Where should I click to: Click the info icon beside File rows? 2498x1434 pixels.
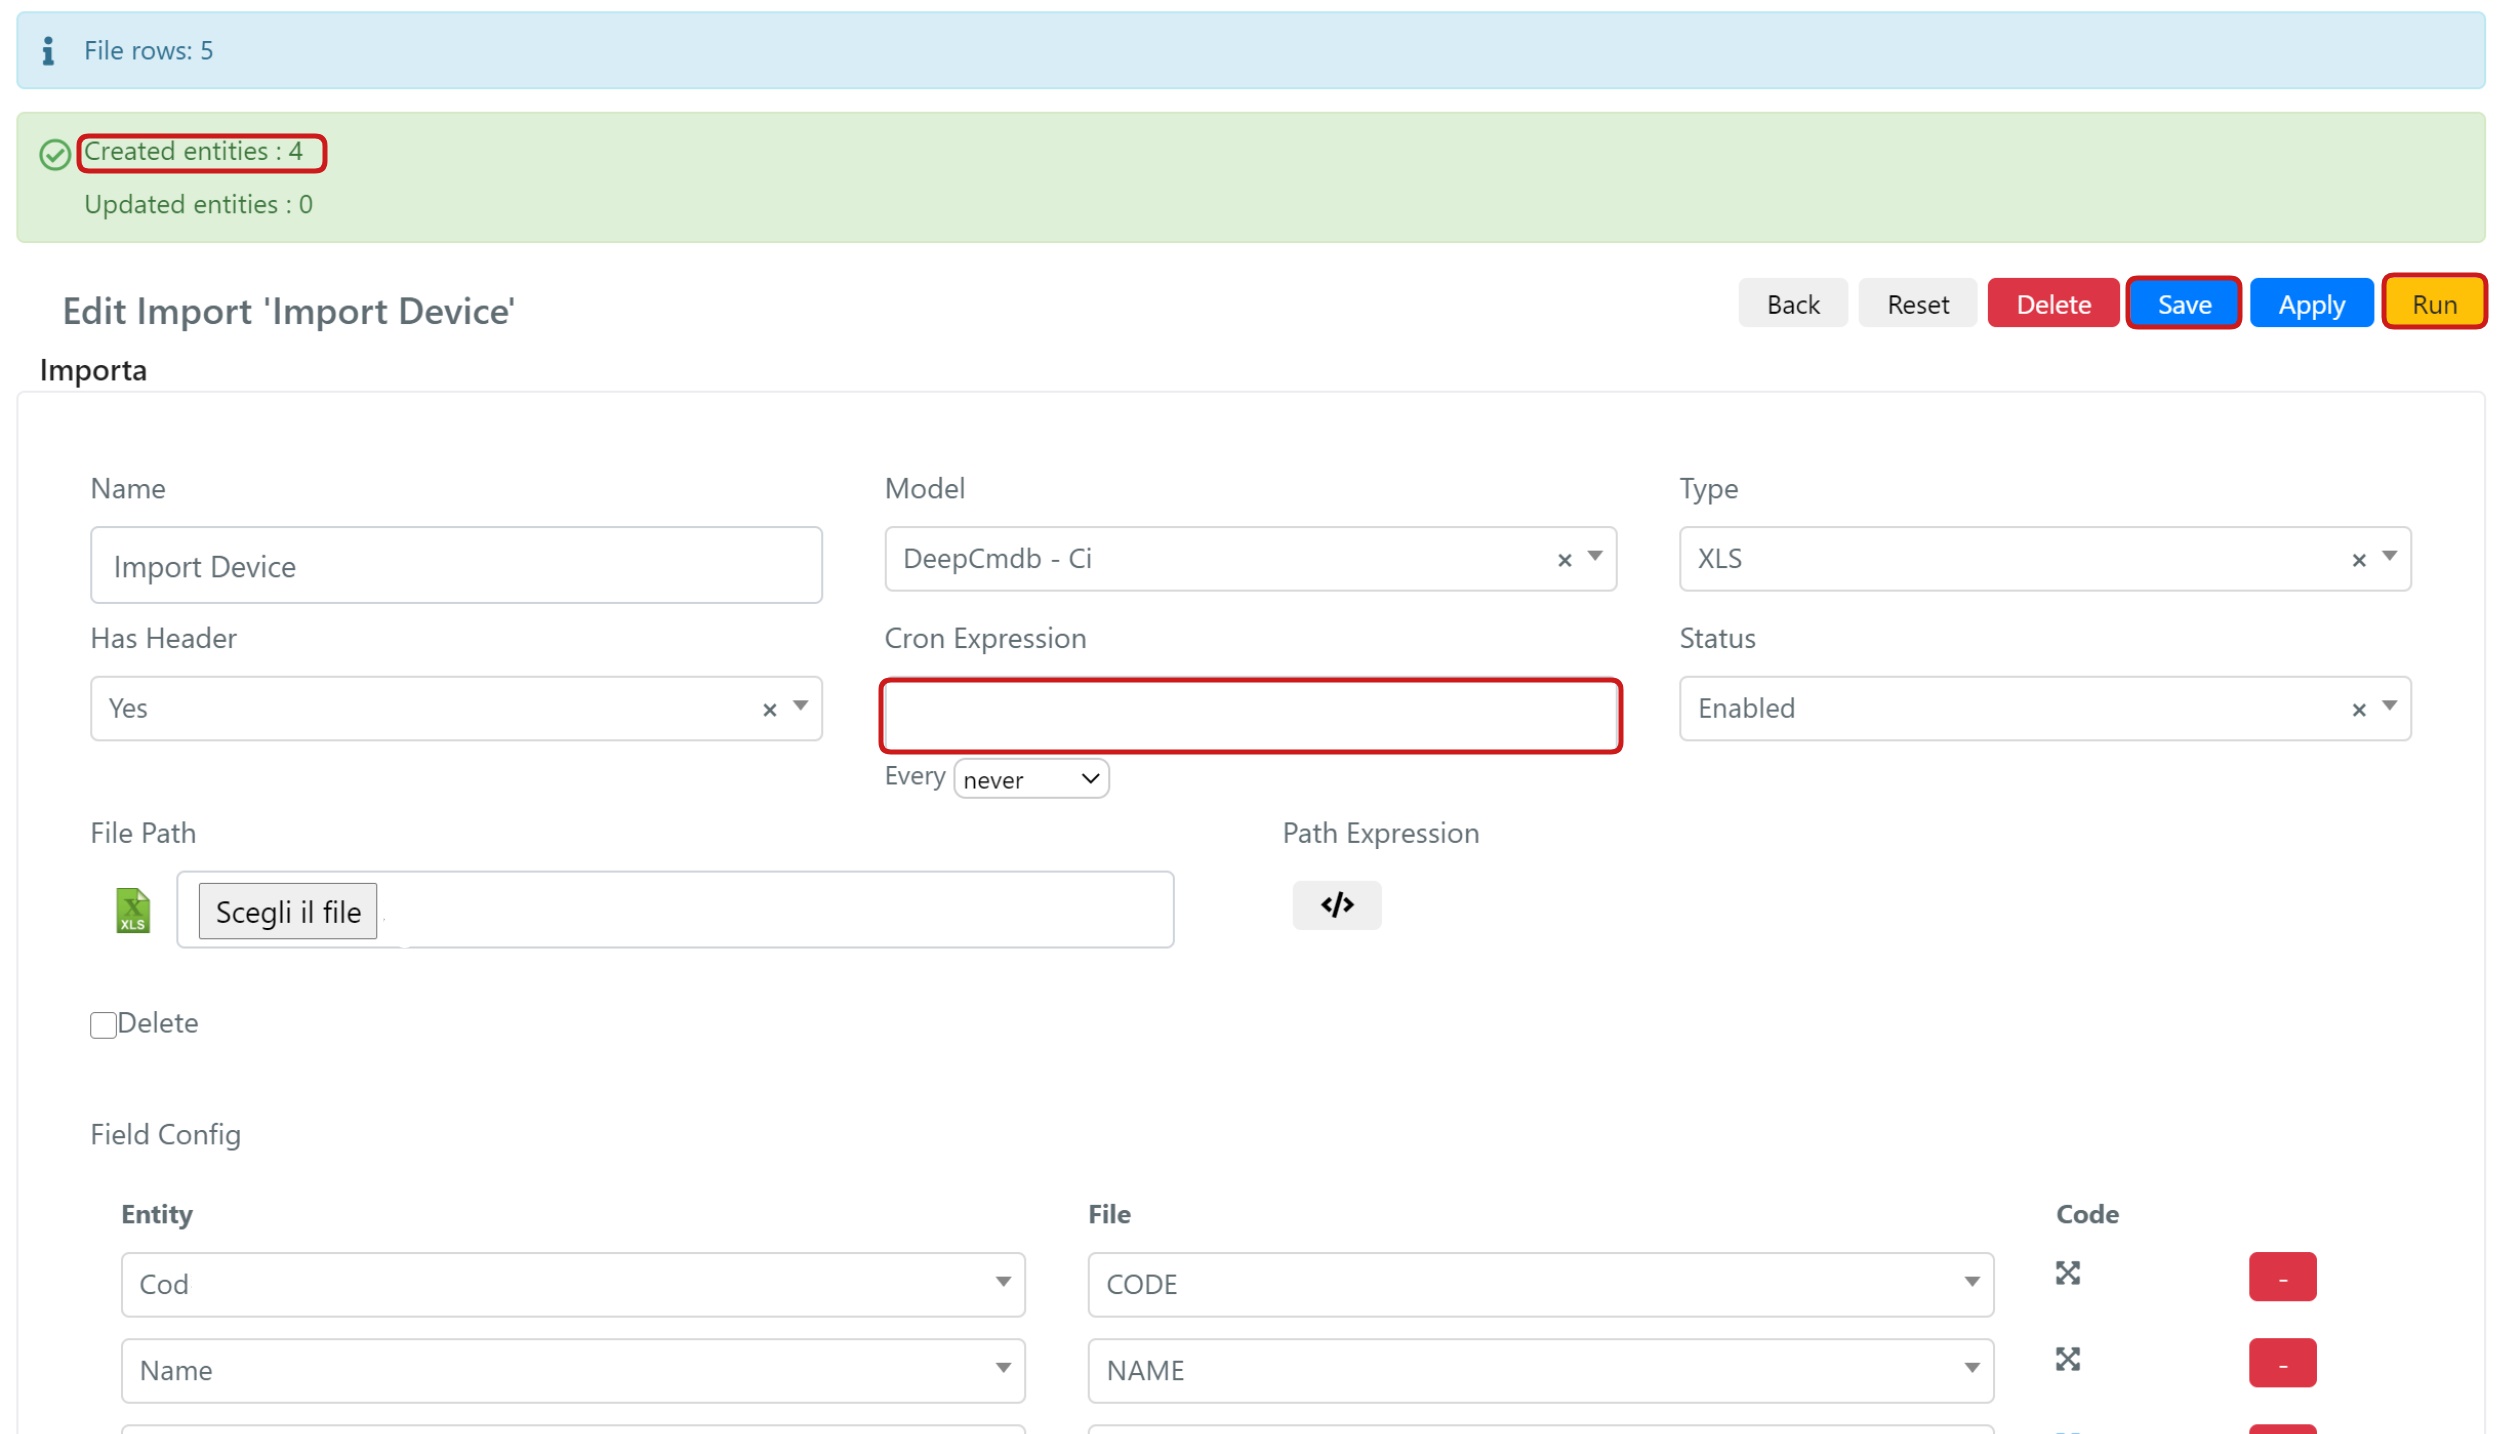tap(47, 51)
